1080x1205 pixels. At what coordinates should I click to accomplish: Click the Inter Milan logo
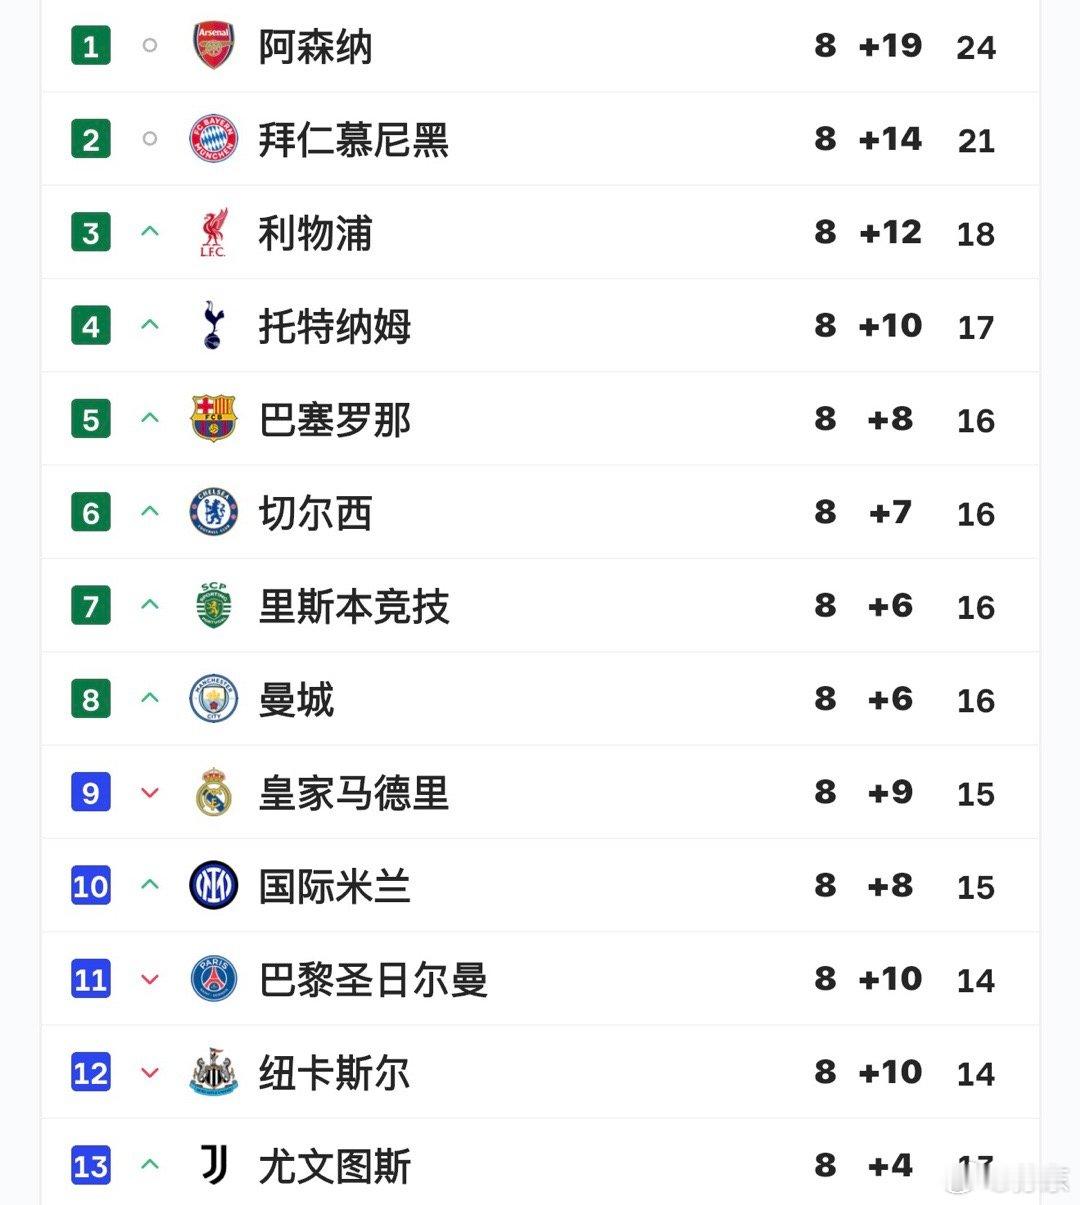pos(213,886)
